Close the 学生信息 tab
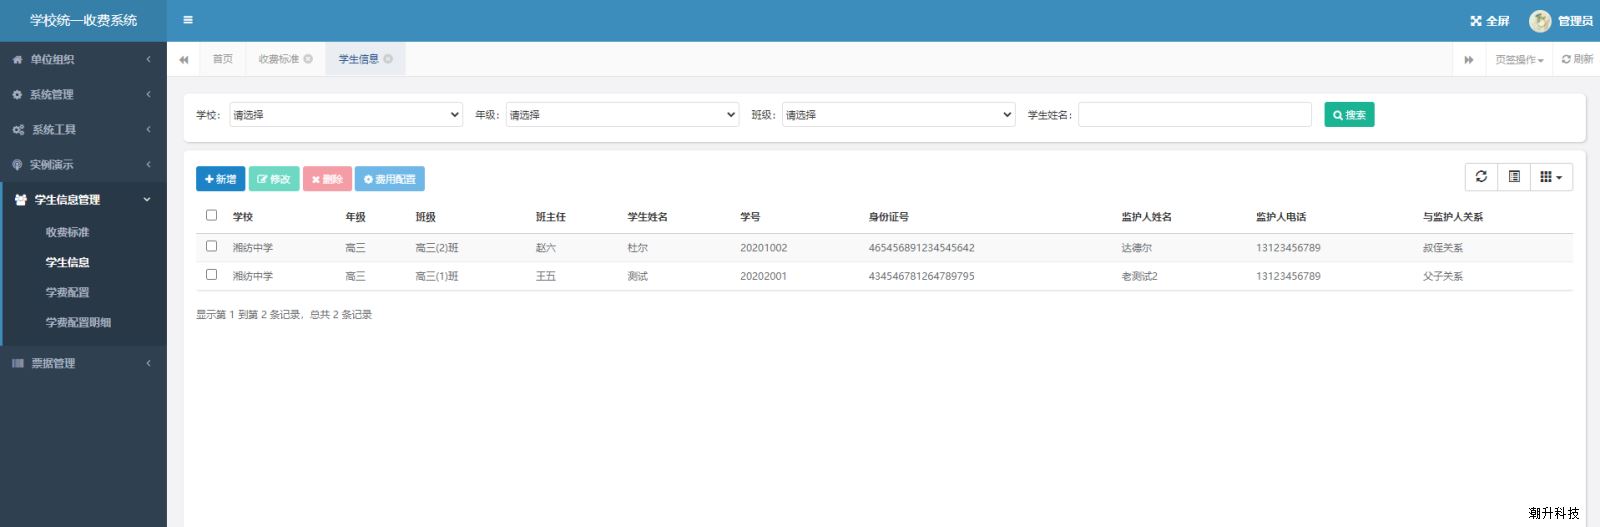This screenshot has height=527, width=1600. tap(388, 59)
